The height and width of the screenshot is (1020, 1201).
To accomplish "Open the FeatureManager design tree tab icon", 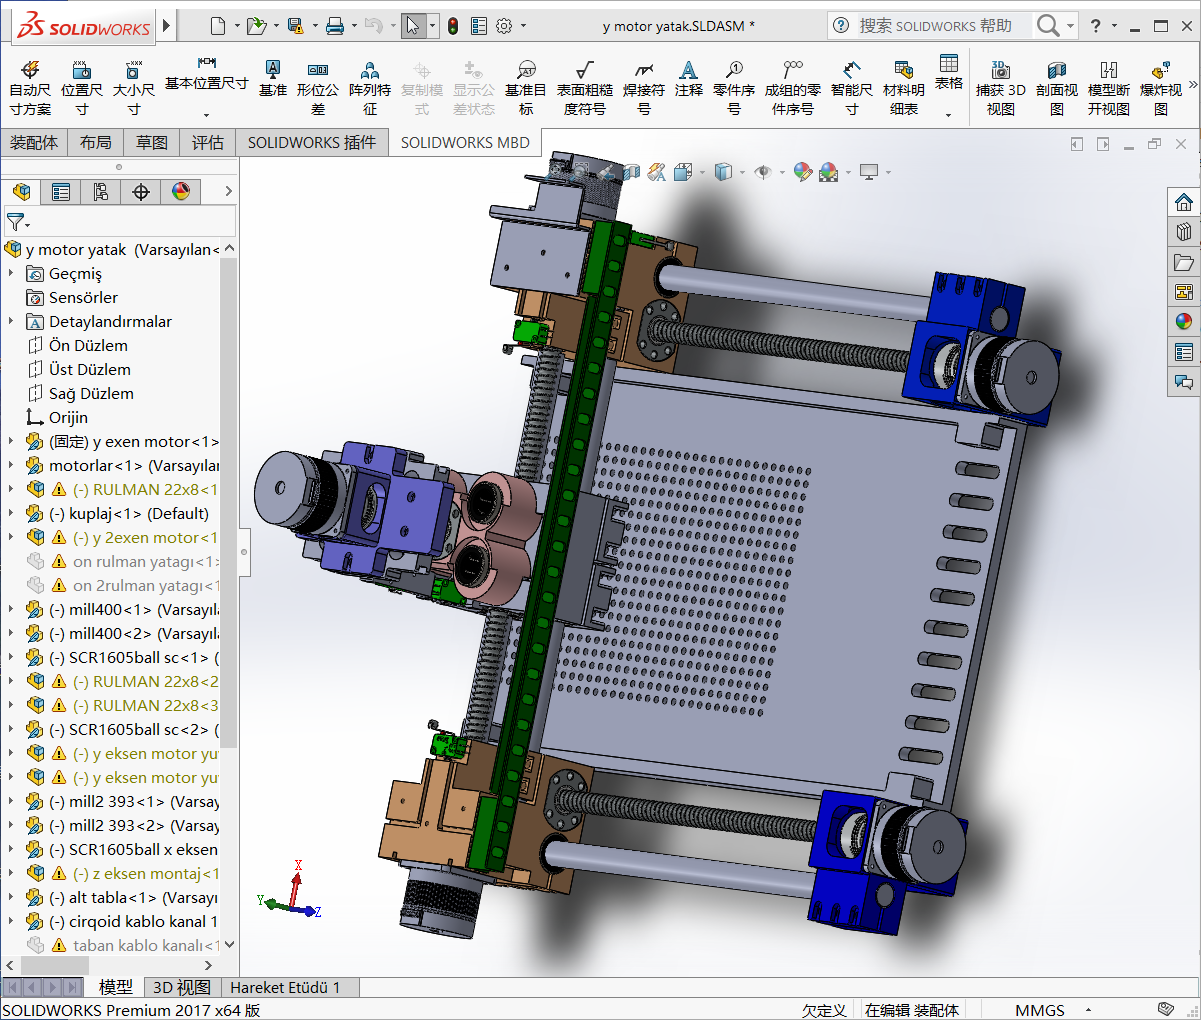I will (21, 191).
